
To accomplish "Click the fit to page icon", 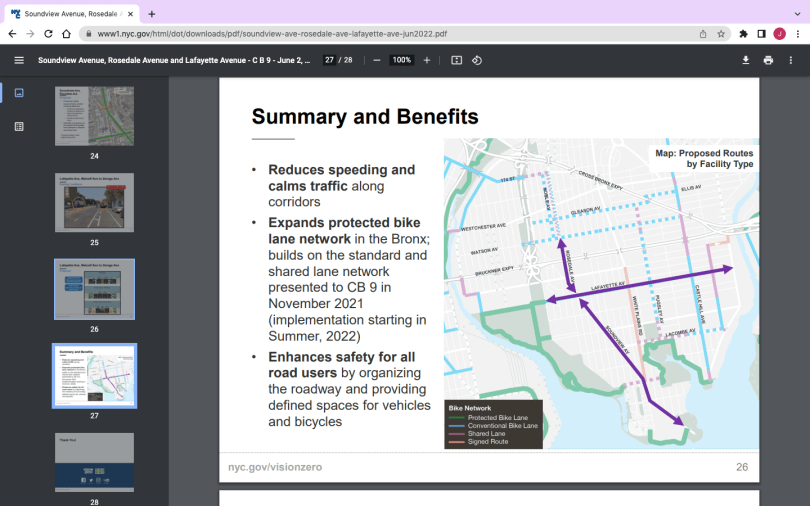I will 457,60.
